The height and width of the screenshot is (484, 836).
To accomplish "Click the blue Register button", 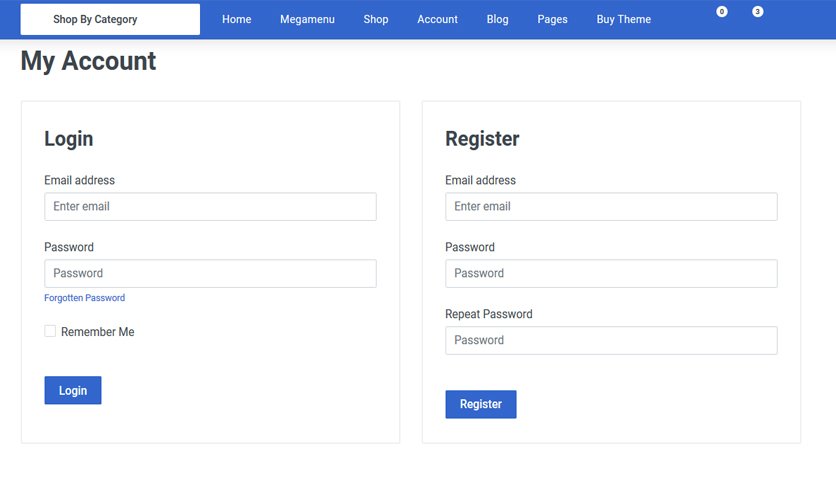I will point(481,404).
